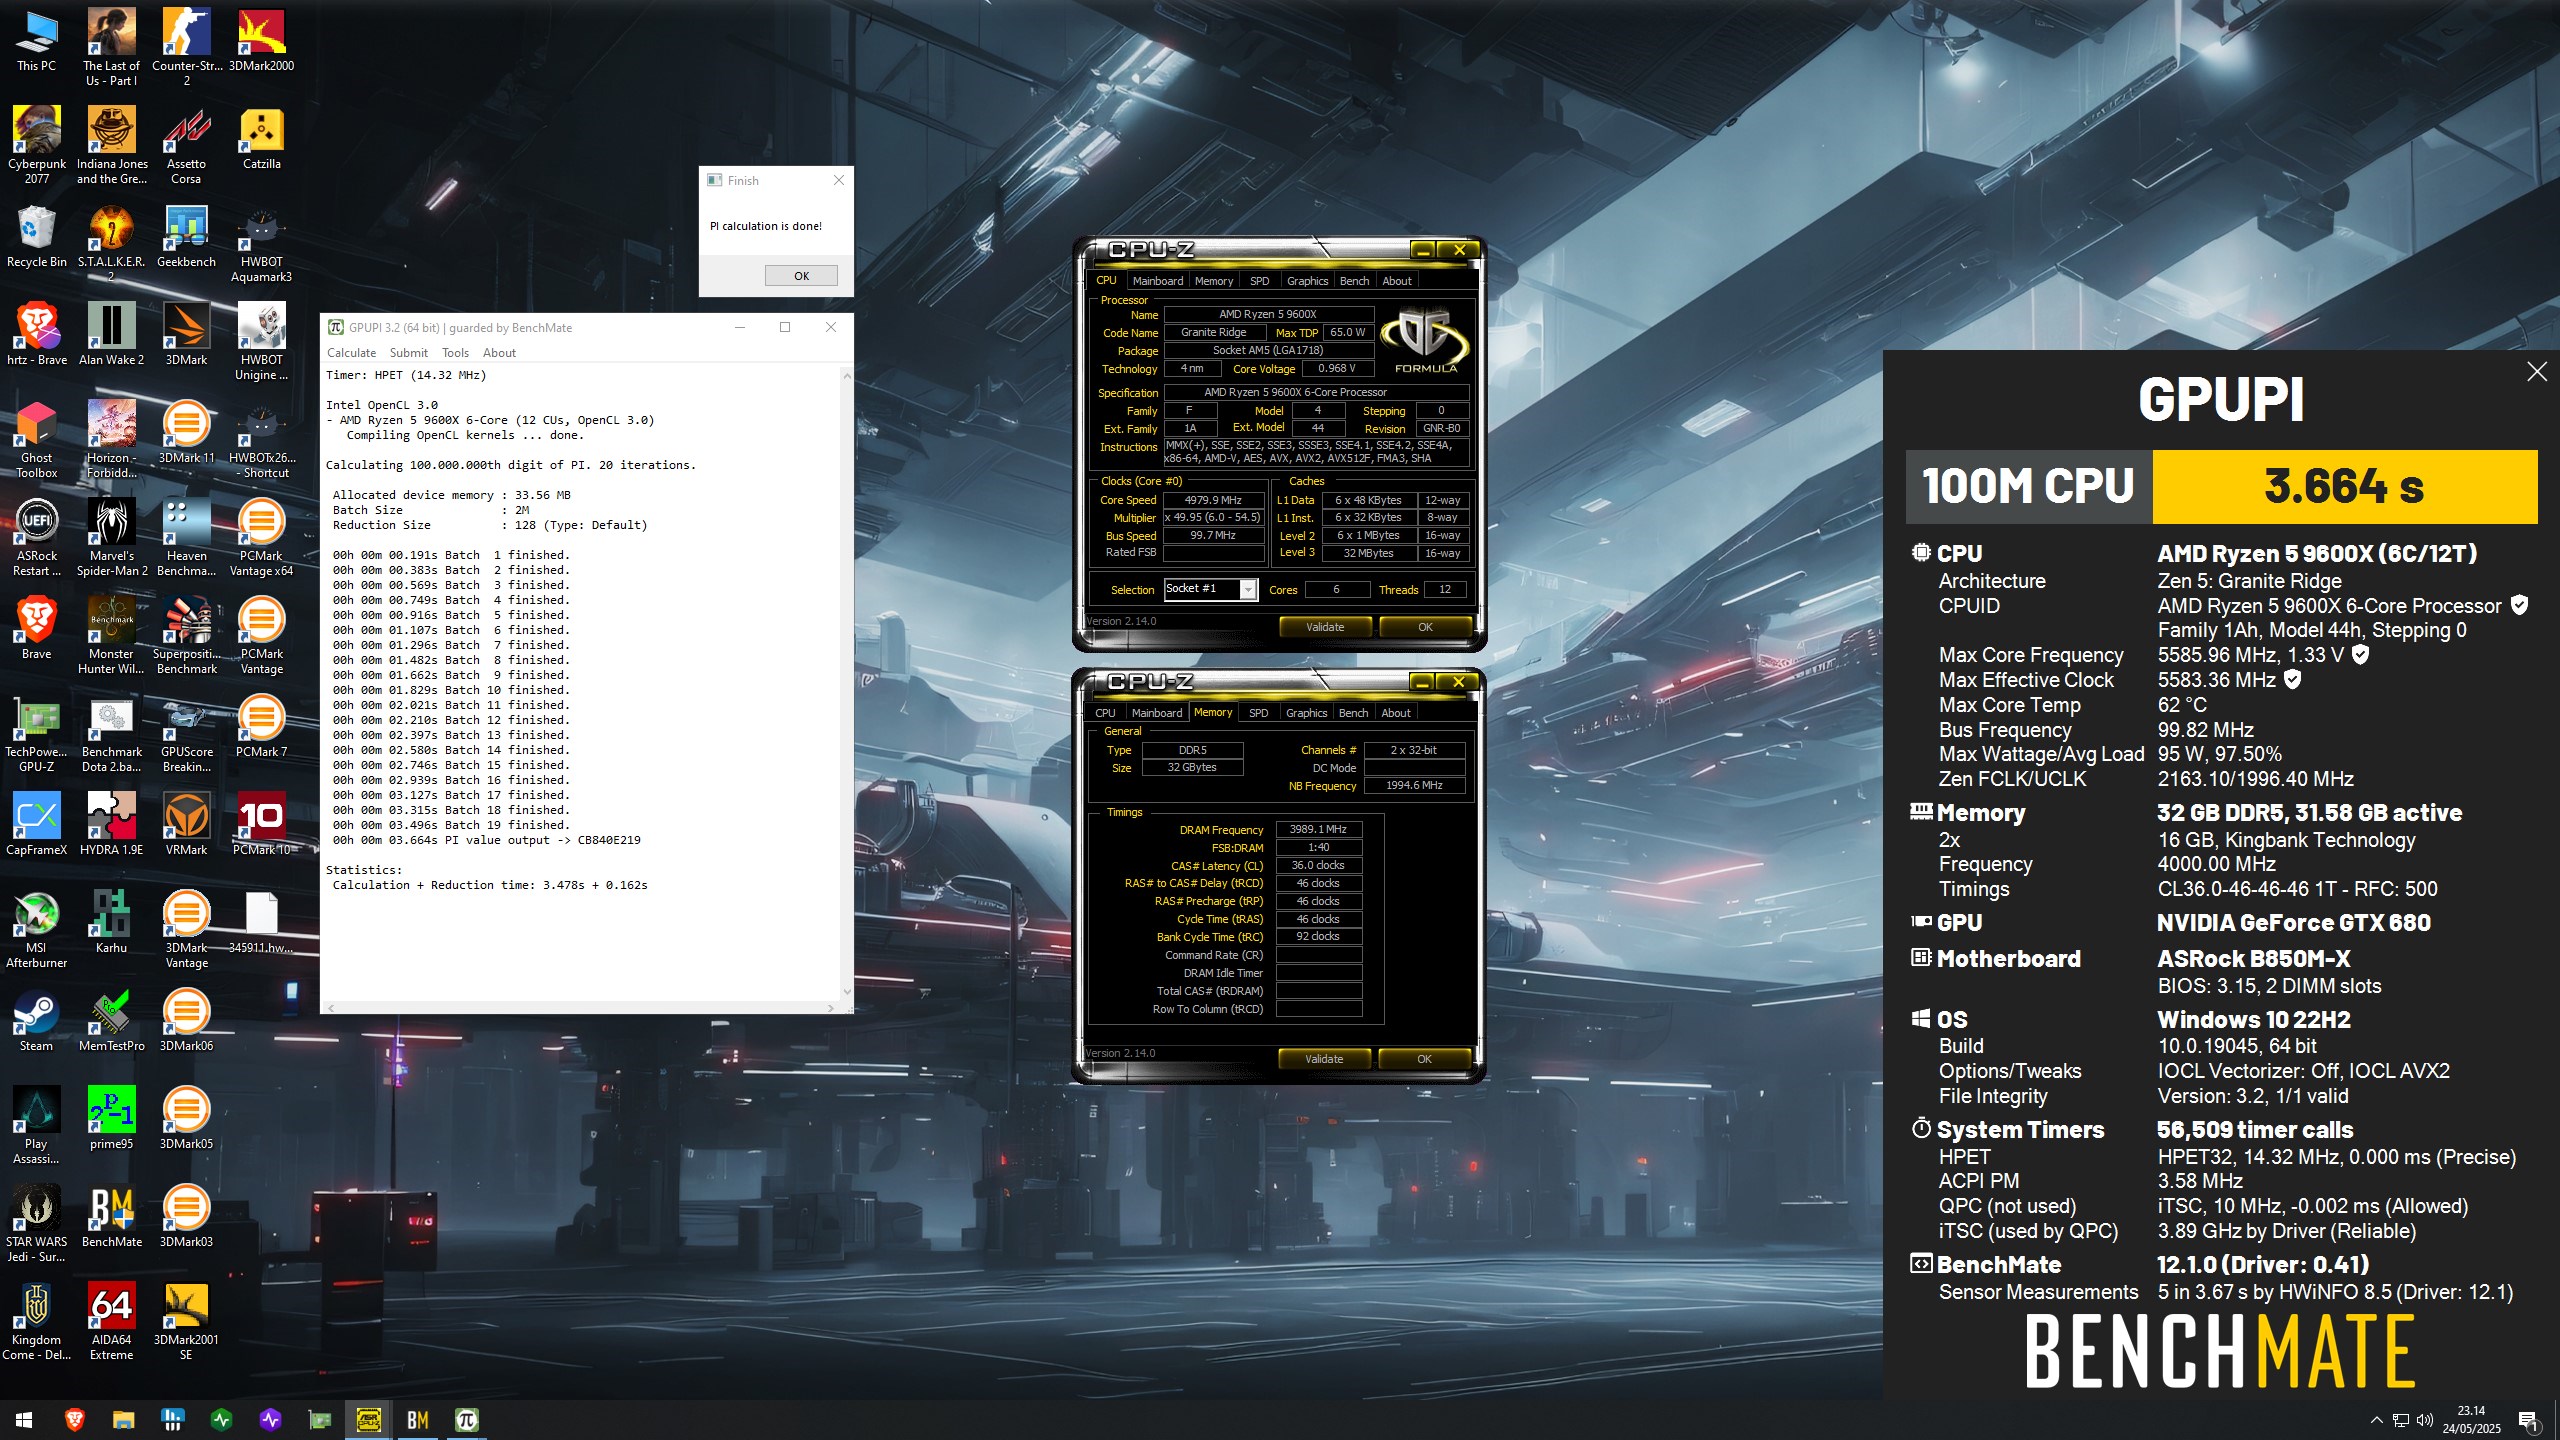The width and height of the screenshot is (2560, 1440).
Task: Launch Heaven Benchmark desktop icon
Action: (x=186, y=537)
